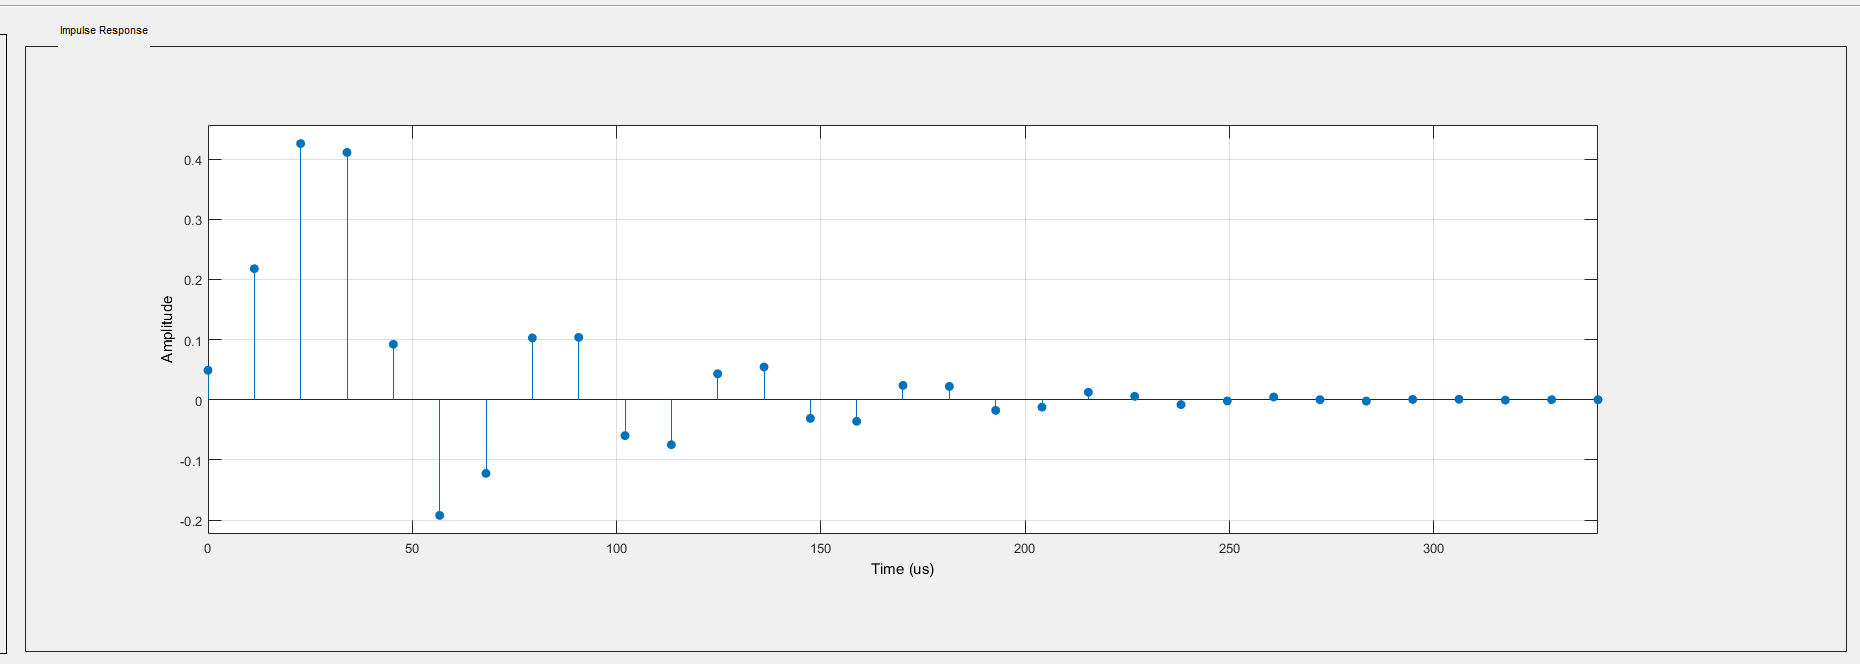
Task: Click the 0.3 tick label on amplitude axis
Action: pos(193,220)
